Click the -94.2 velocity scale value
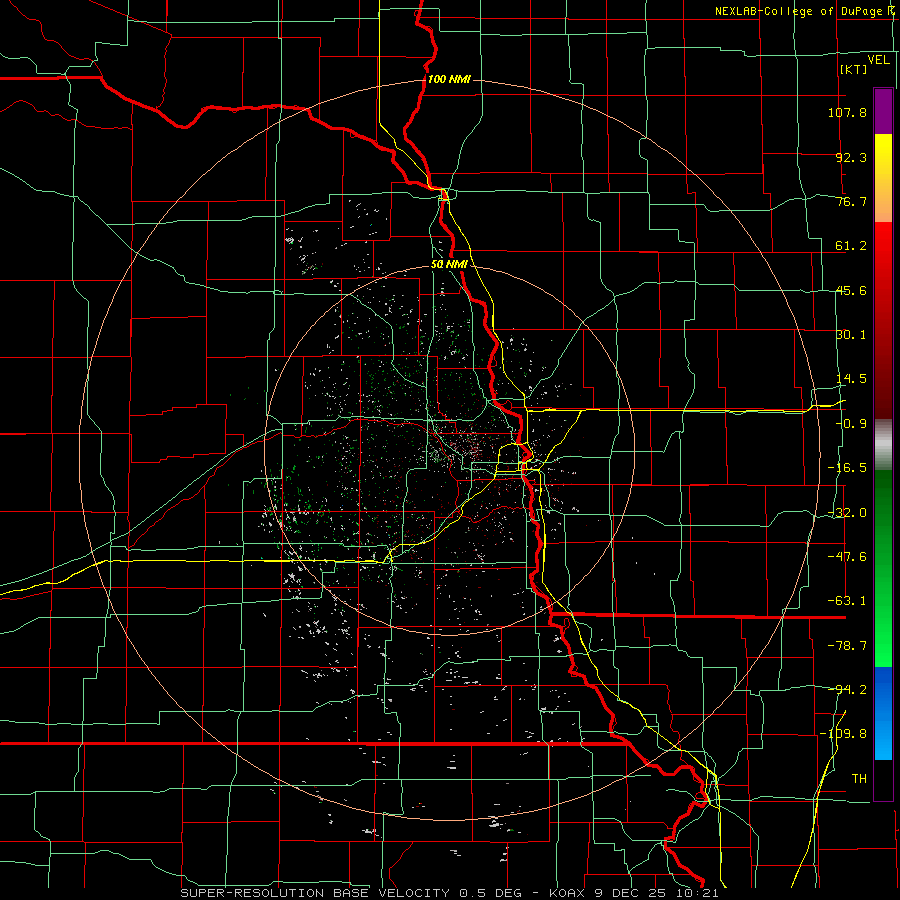The image size is (900, 900). [847, 690]
